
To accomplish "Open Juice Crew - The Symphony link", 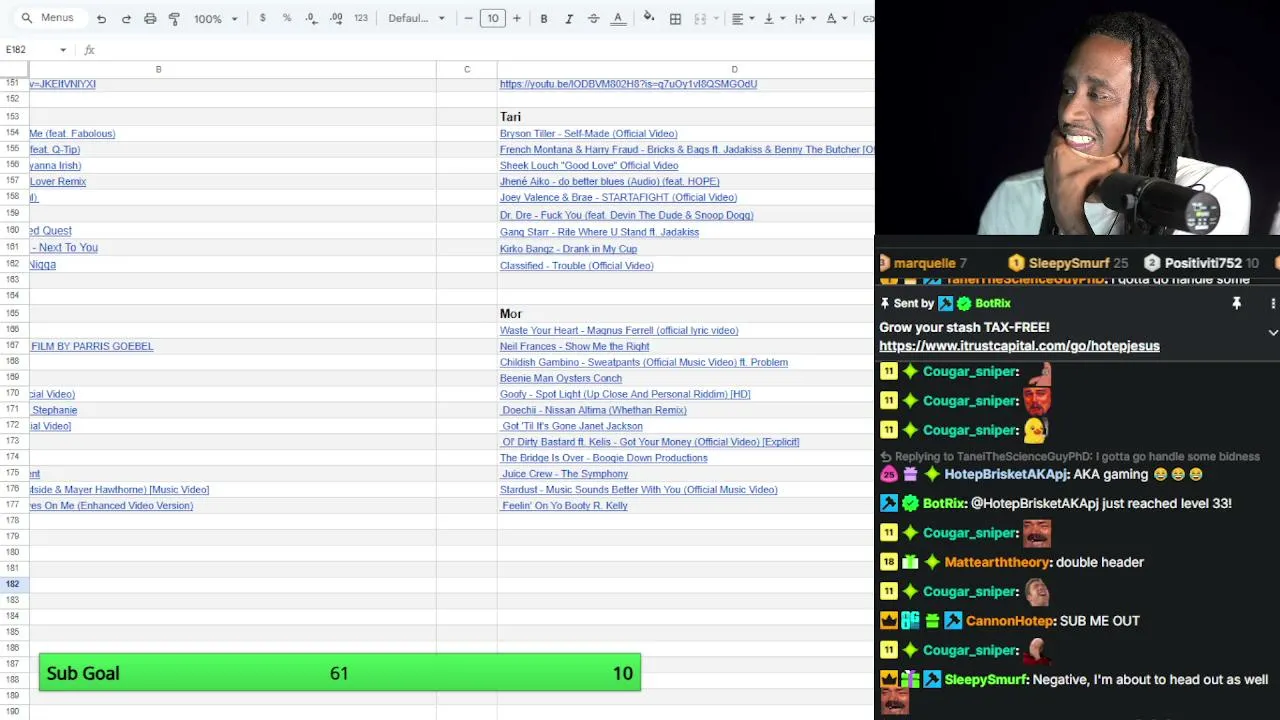I will click(565, 474).
